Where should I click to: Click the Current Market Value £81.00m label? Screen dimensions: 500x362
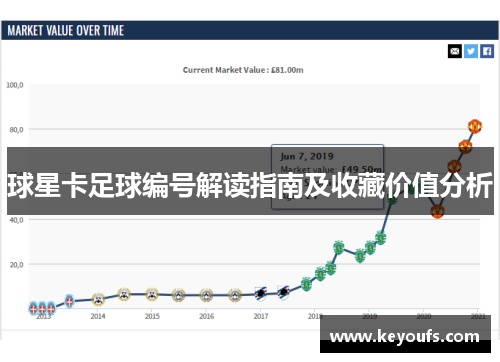(x=243, y=70)
